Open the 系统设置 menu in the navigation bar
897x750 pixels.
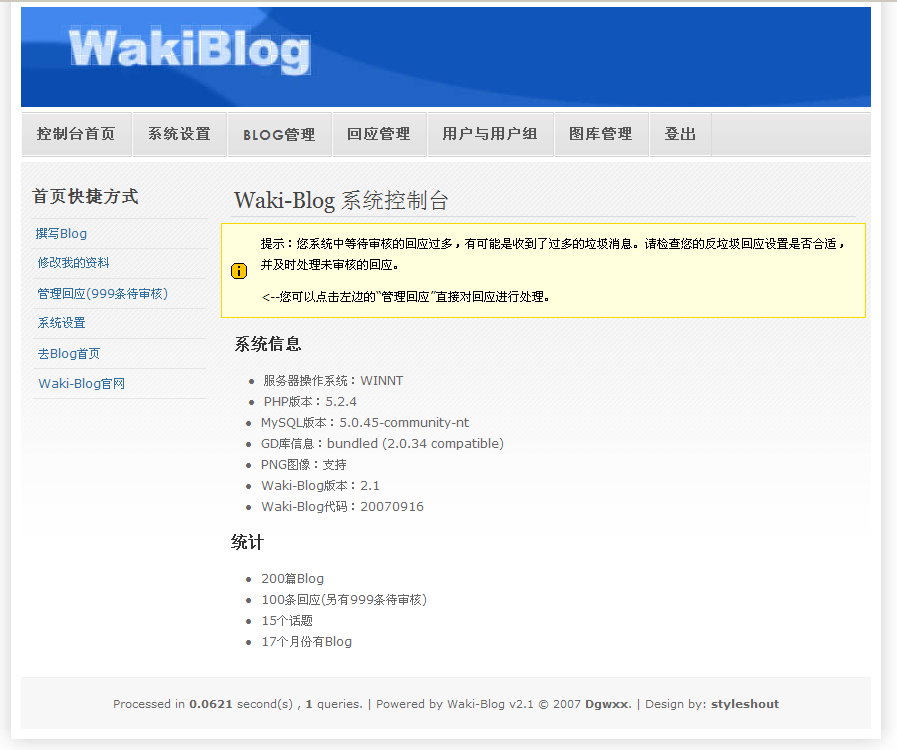[180, 134]
